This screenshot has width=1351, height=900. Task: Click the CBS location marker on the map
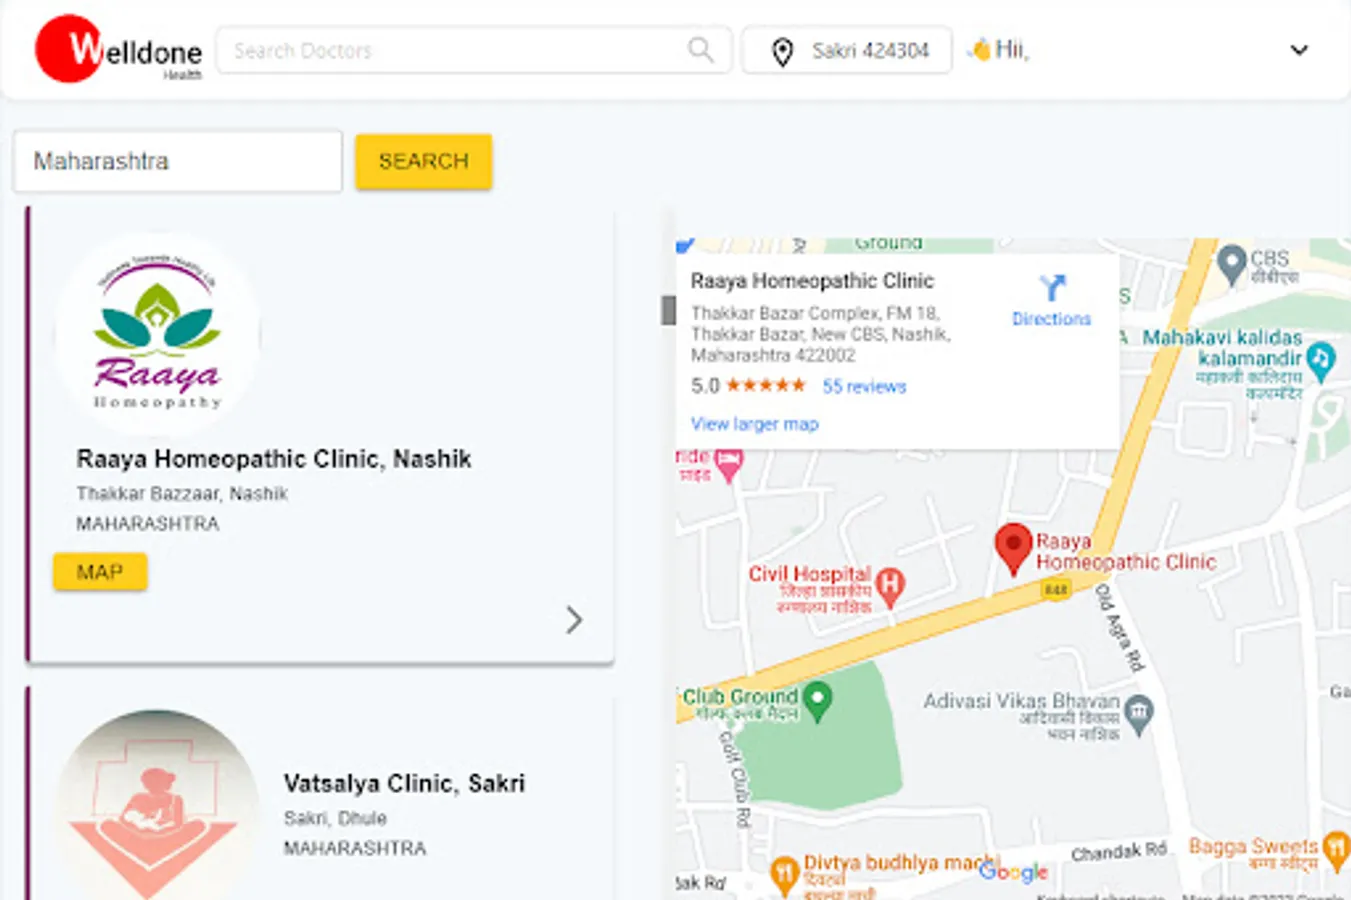click(x=1232, y=265)
